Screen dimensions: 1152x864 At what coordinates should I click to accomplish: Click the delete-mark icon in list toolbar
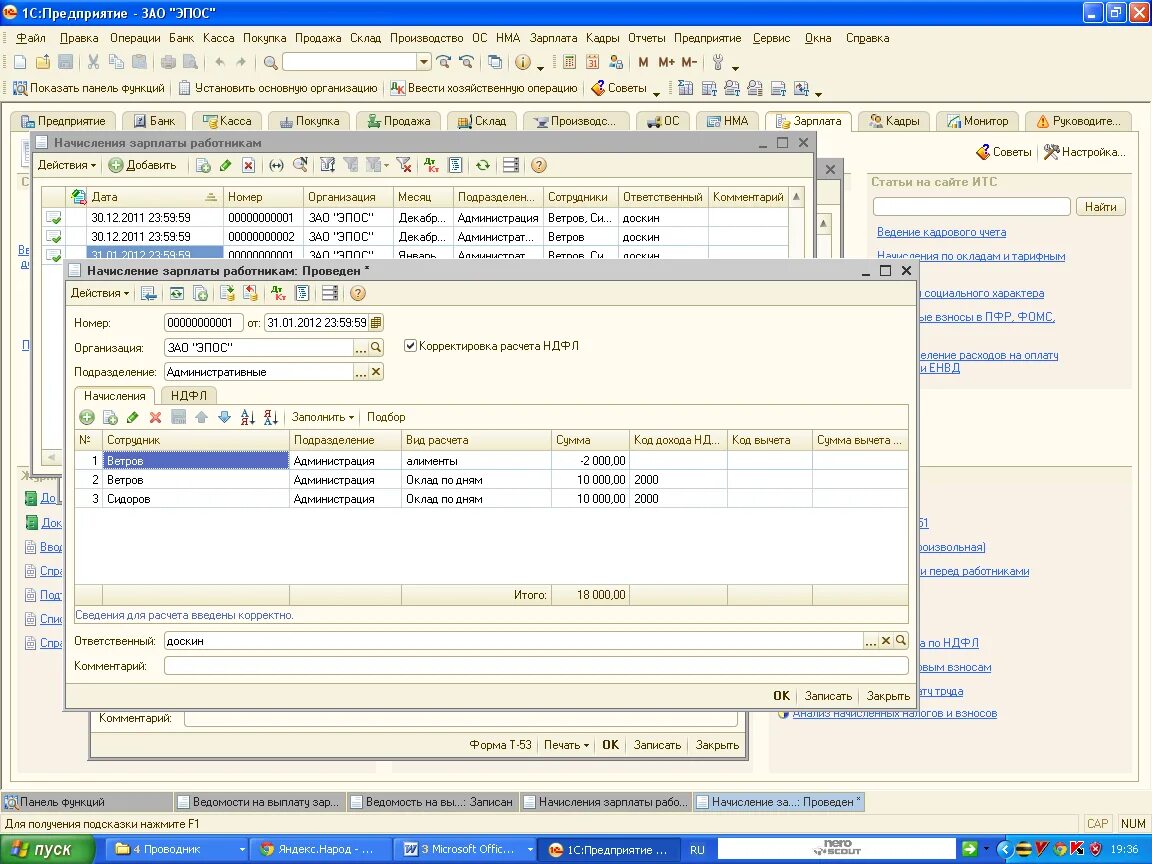point(248,165)
